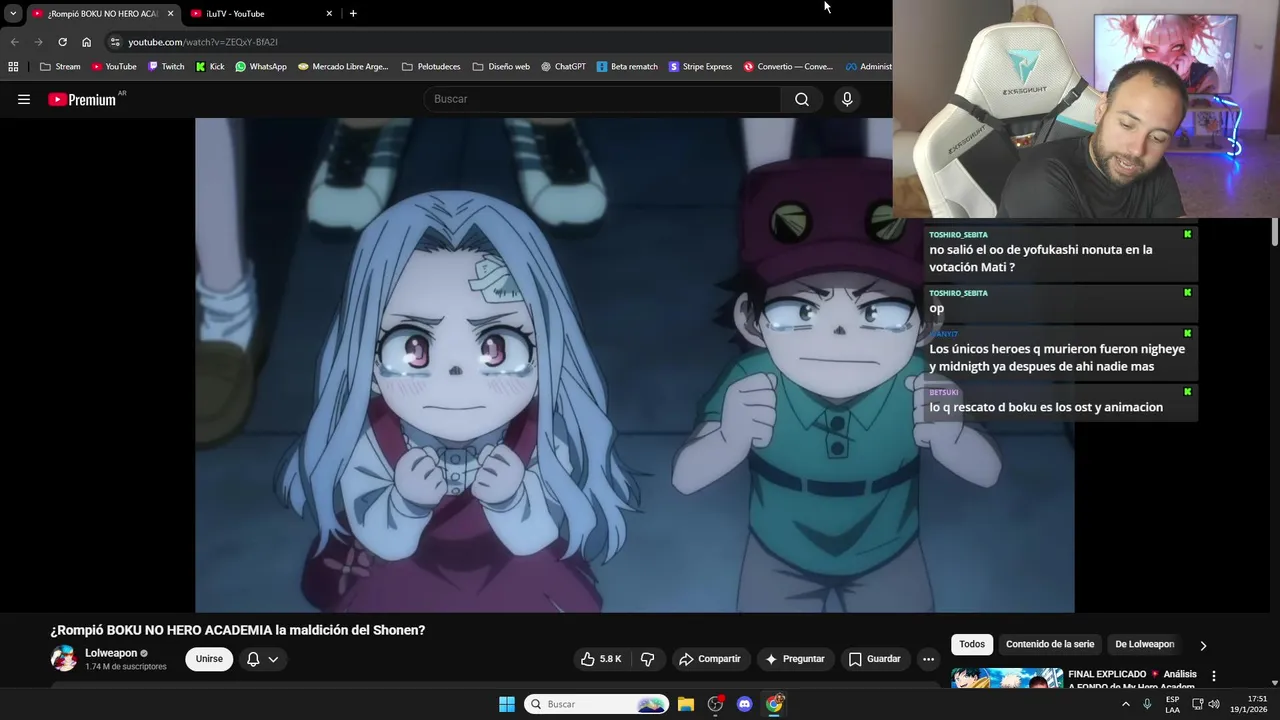
Task: Open Lolweapon channel avatar
Action: pyautogui.click(x=63, y=658)
